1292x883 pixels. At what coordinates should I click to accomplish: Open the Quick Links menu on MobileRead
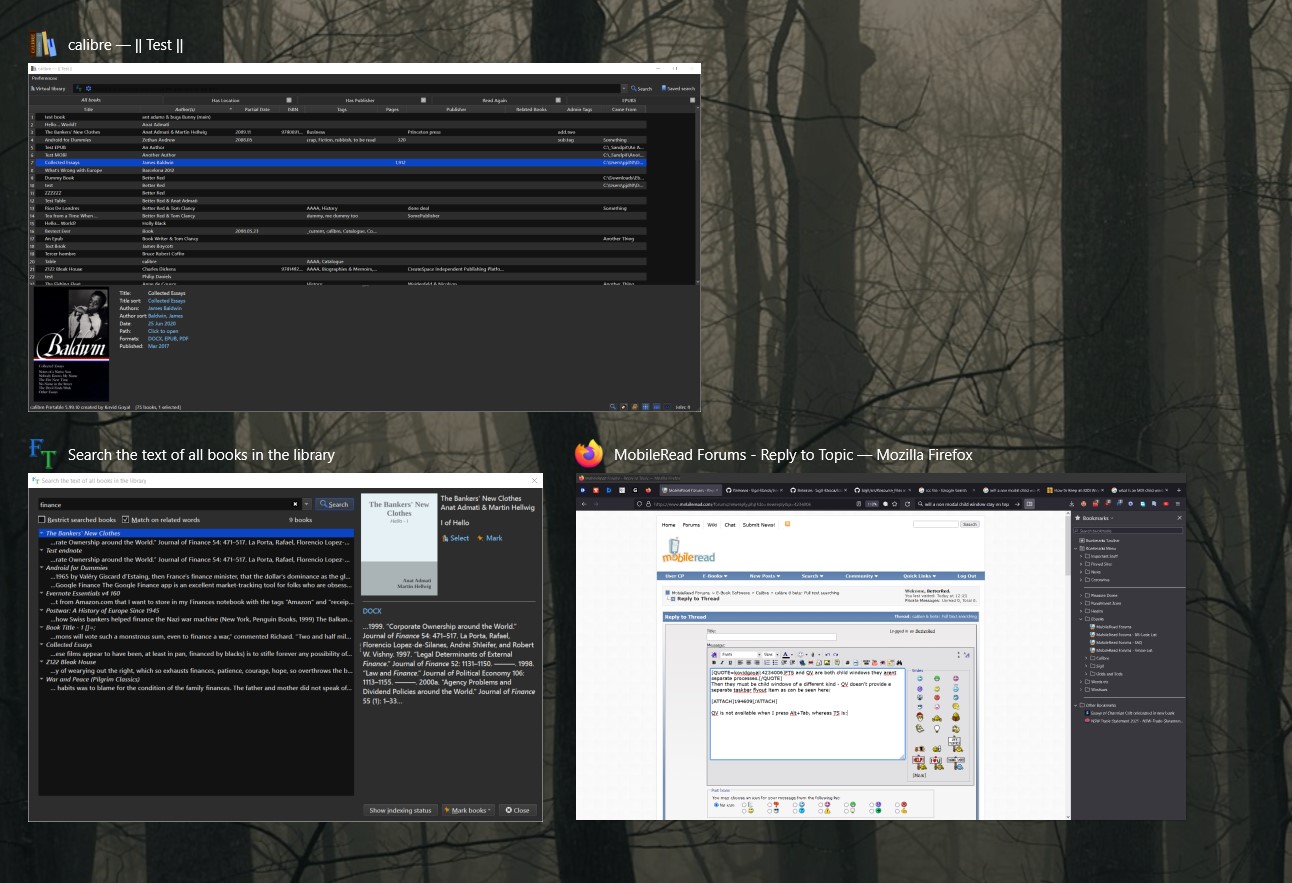click(x=918, y=576)
